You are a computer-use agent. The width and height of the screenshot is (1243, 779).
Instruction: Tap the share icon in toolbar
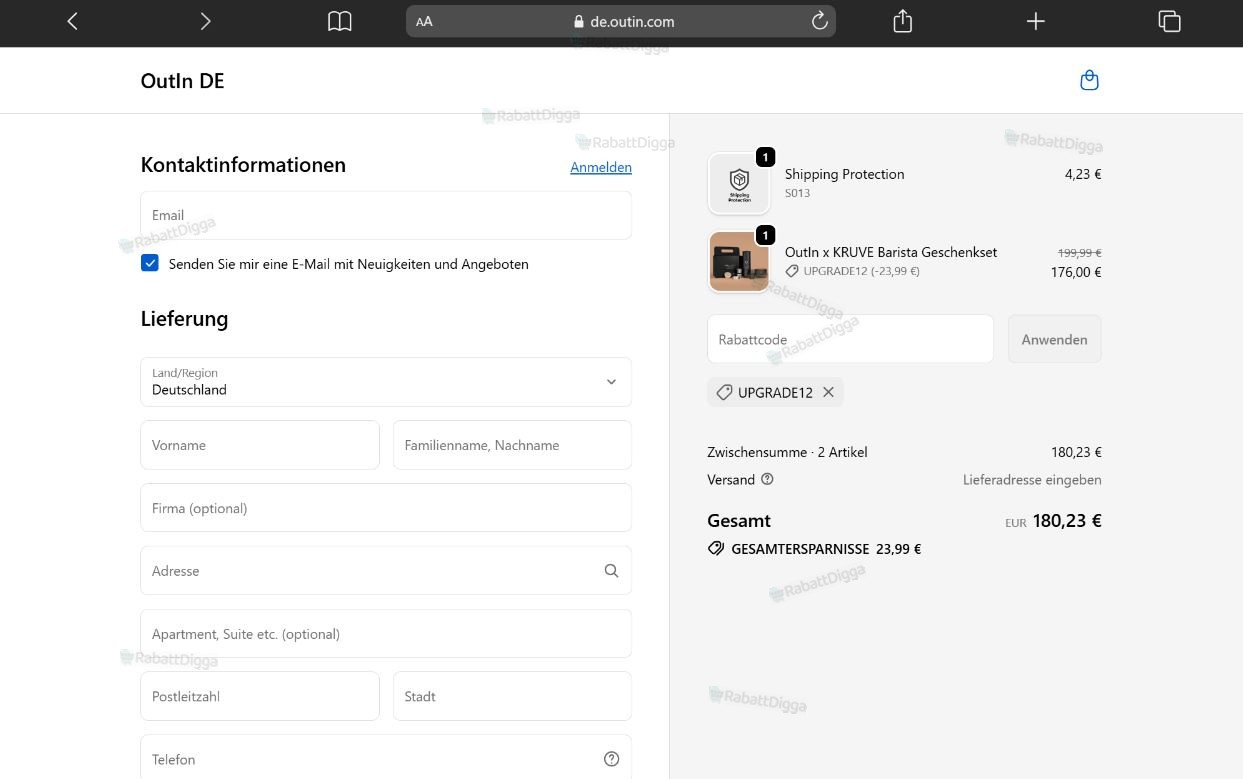pos(903,21)
